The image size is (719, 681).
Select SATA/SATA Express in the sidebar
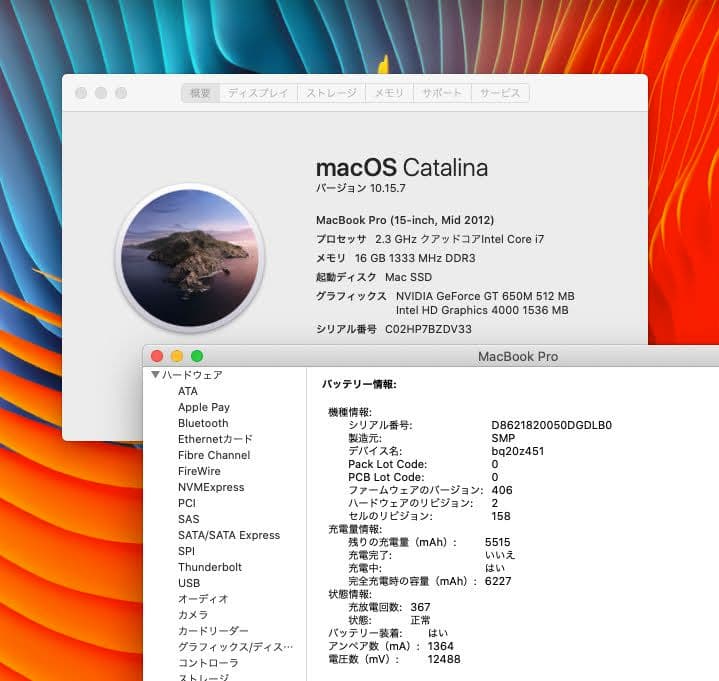click(229, 535)
